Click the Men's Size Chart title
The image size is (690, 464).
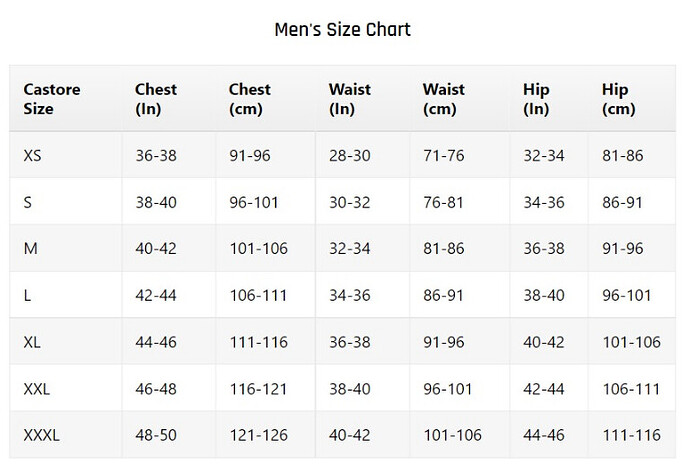342,30
